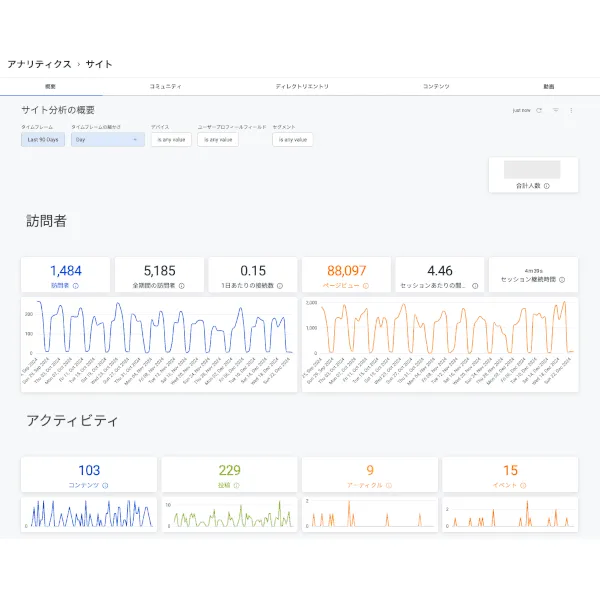Screen dimensions: 600x600
Task: Click the アナリティクス breadcrumb link
Action: tap(39, 64)
